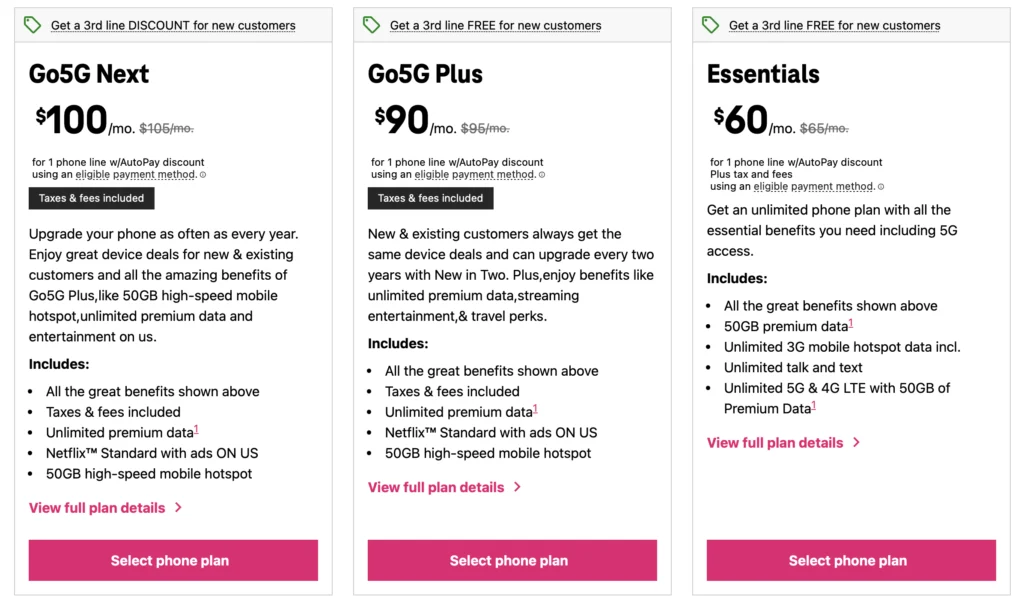Open payment method info icon under Go5G Plus
This screenshot has height=604, width=1024.
click(542, 175)
